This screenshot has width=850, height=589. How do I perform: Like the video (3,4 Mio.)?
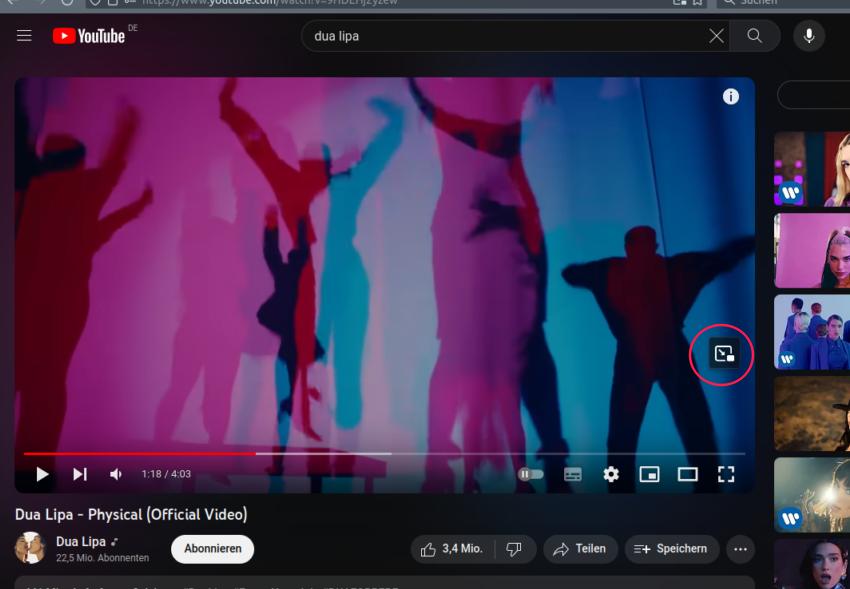tap(452, 549)
